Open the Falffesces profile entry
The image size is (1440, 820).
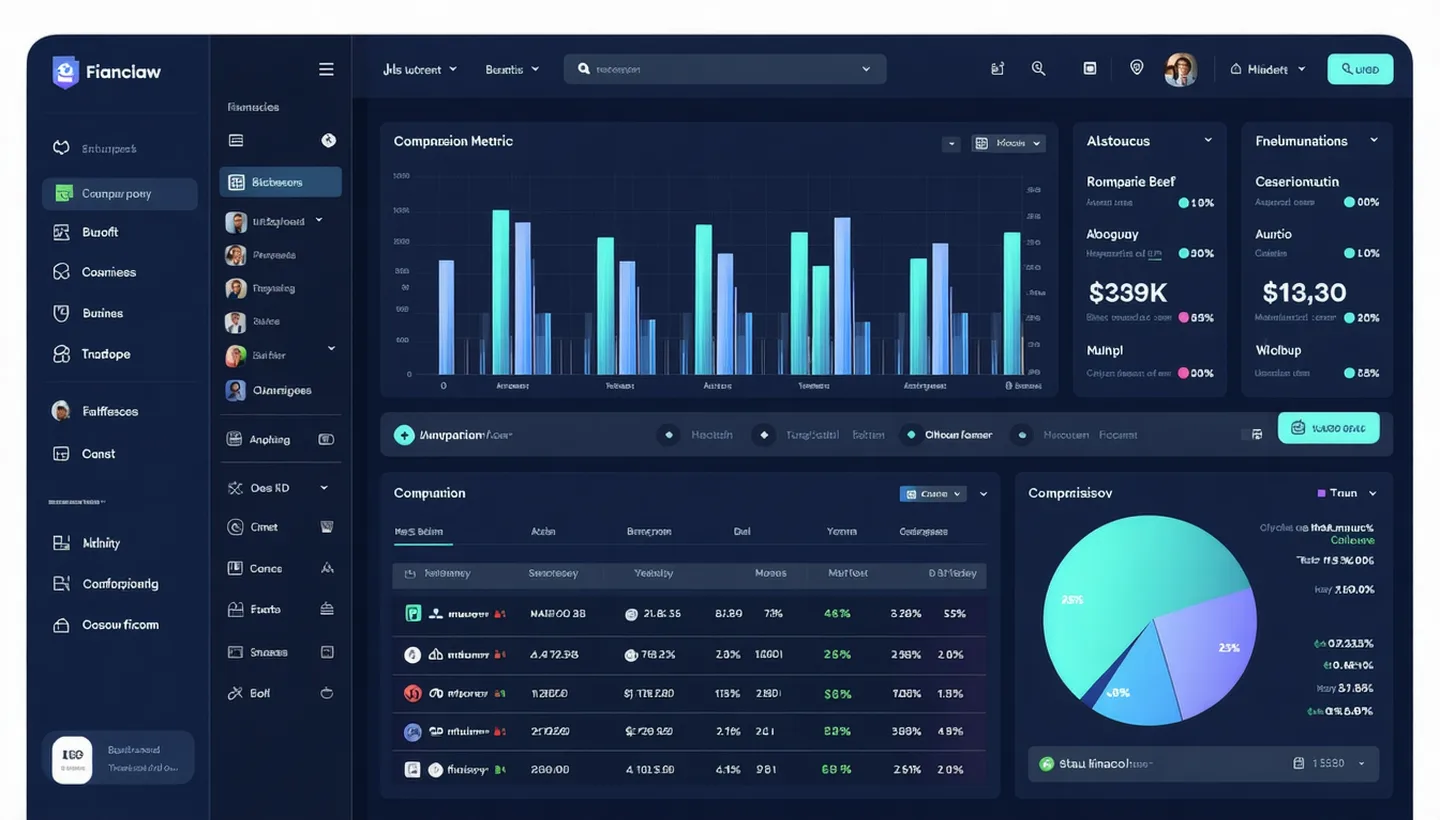pos(96,411)
